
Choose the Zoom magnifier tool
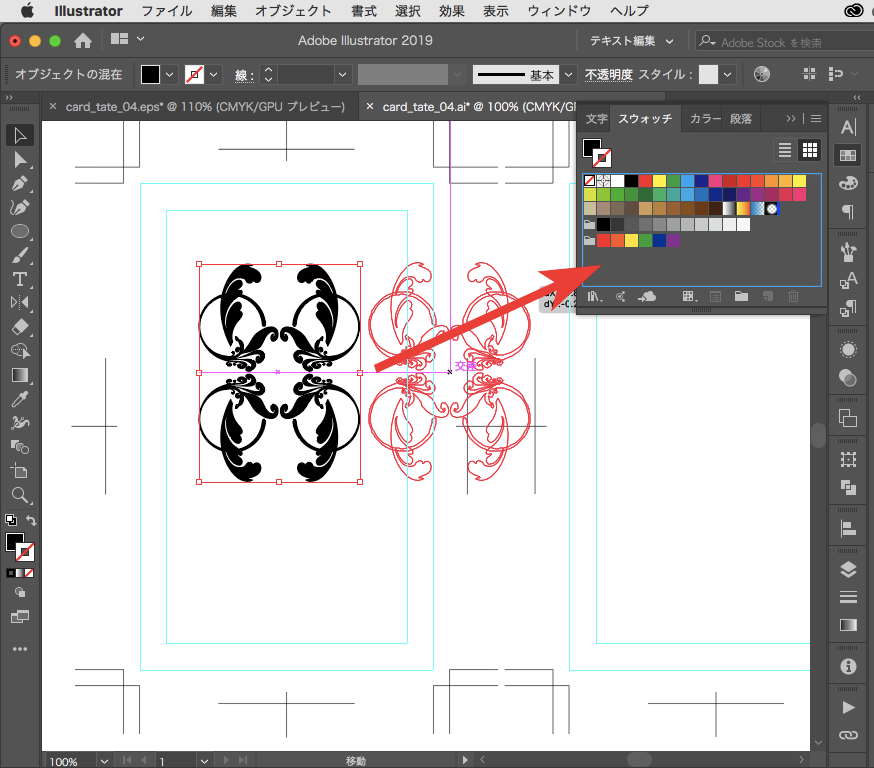coord(19,495)
